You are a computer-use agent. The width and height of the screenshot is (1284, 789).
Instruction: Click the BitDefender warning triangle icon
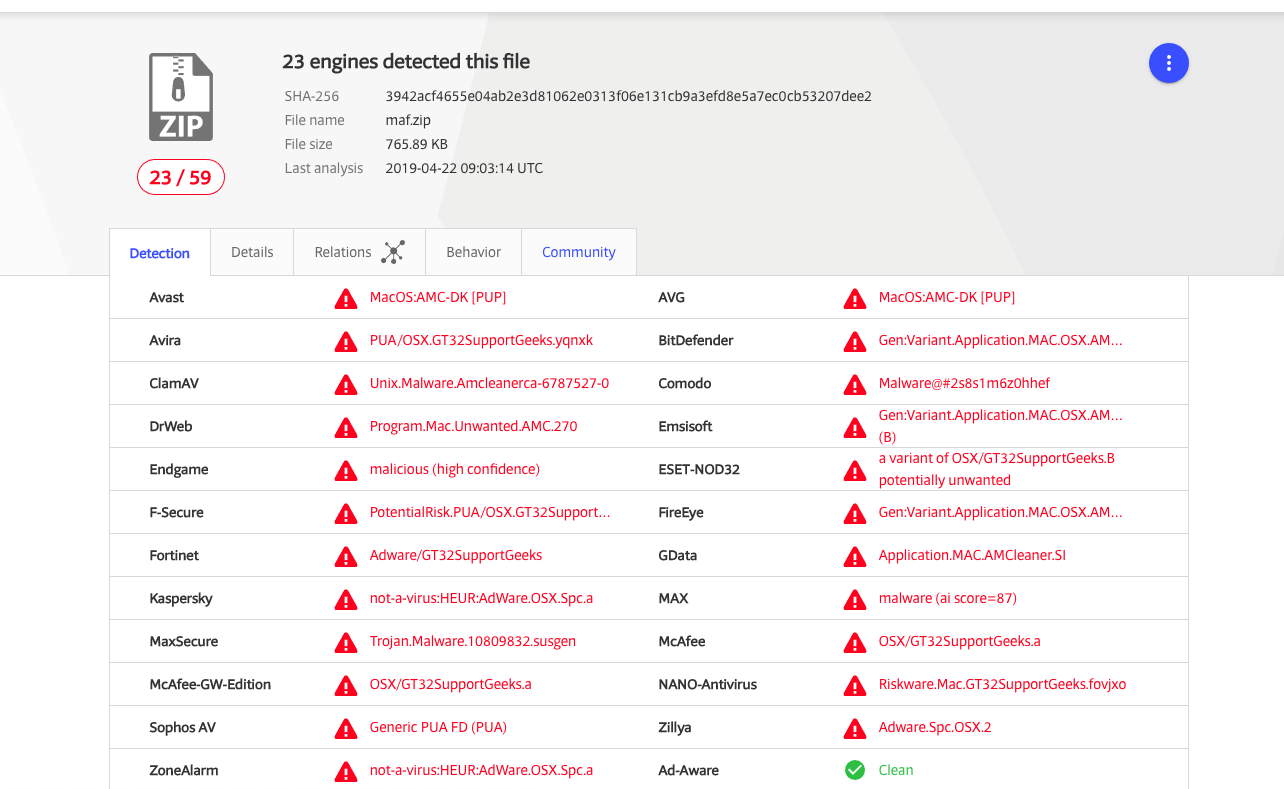[855, 341]
